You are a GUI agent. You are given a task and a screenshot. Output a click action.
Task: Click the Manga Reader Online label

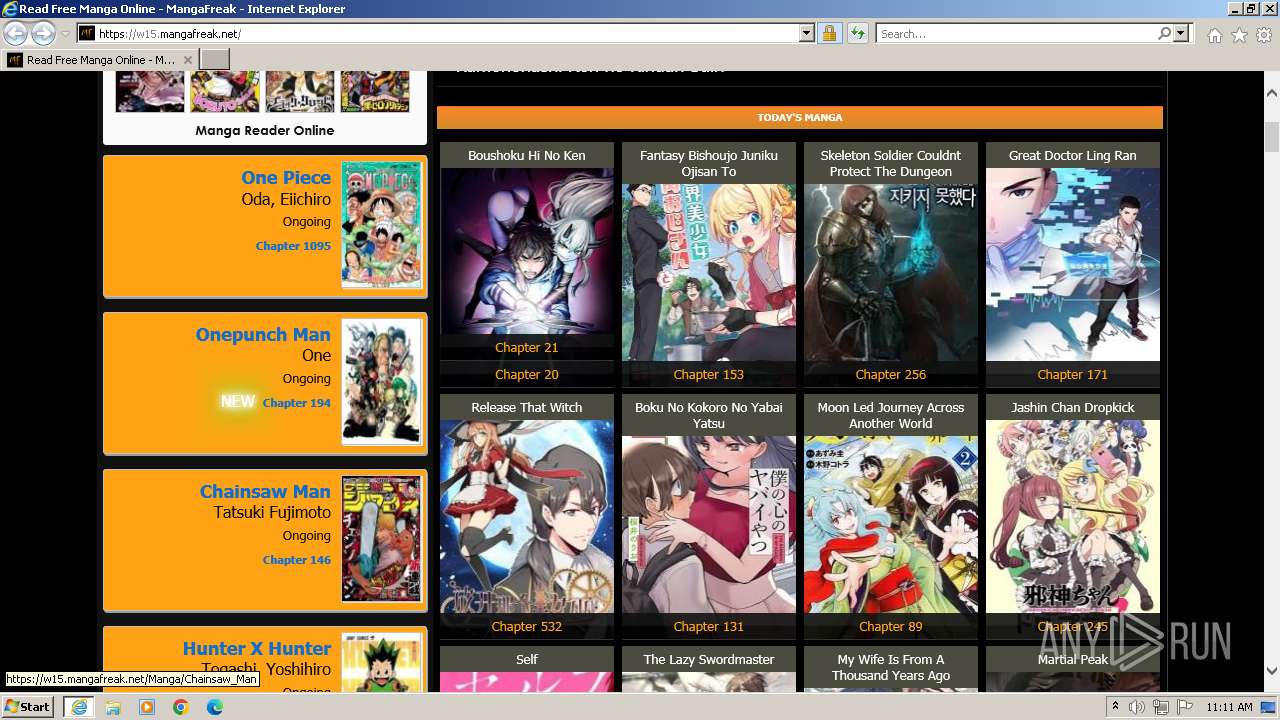265,131
